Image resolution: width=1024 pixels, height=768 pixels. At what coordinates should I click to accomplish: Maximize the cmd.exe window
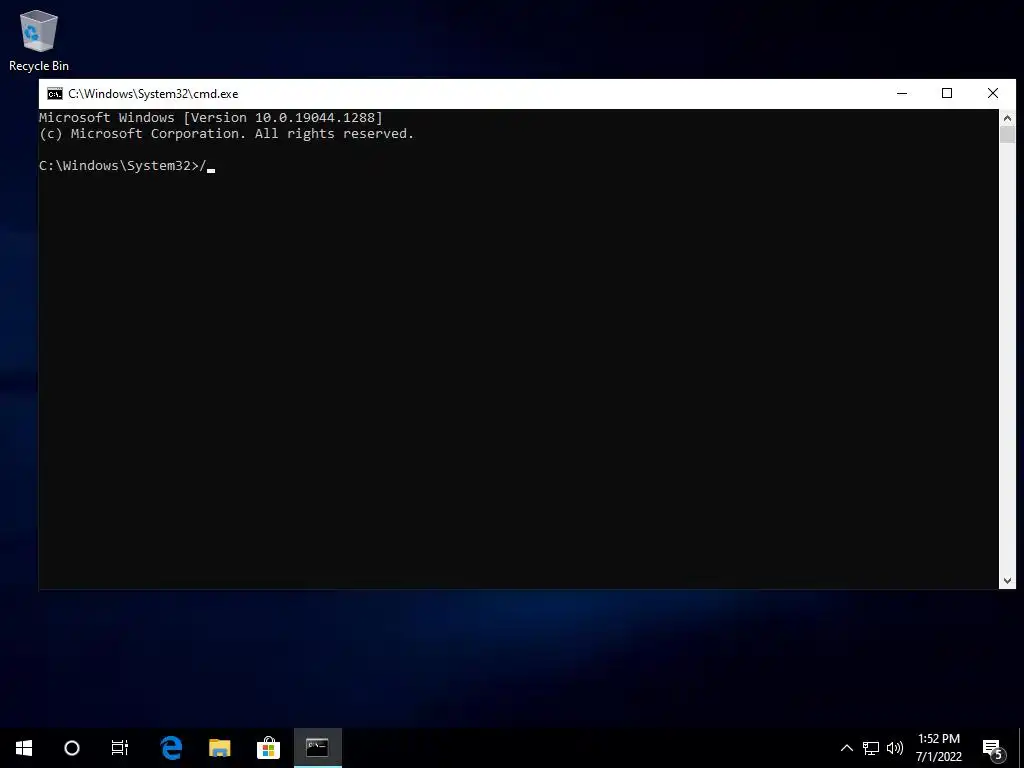click(947, 93)
